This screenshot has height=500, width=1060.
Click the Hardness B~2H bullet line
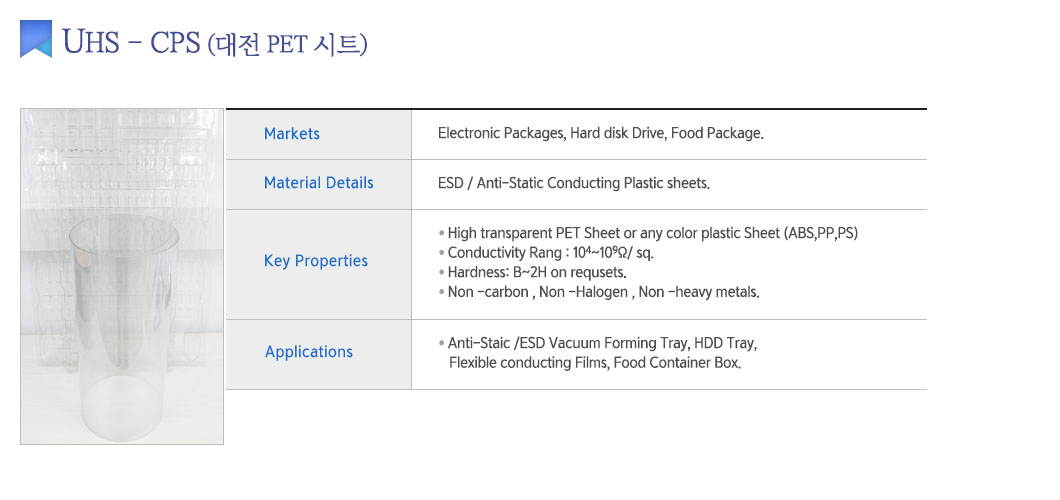tap(533, 272)
